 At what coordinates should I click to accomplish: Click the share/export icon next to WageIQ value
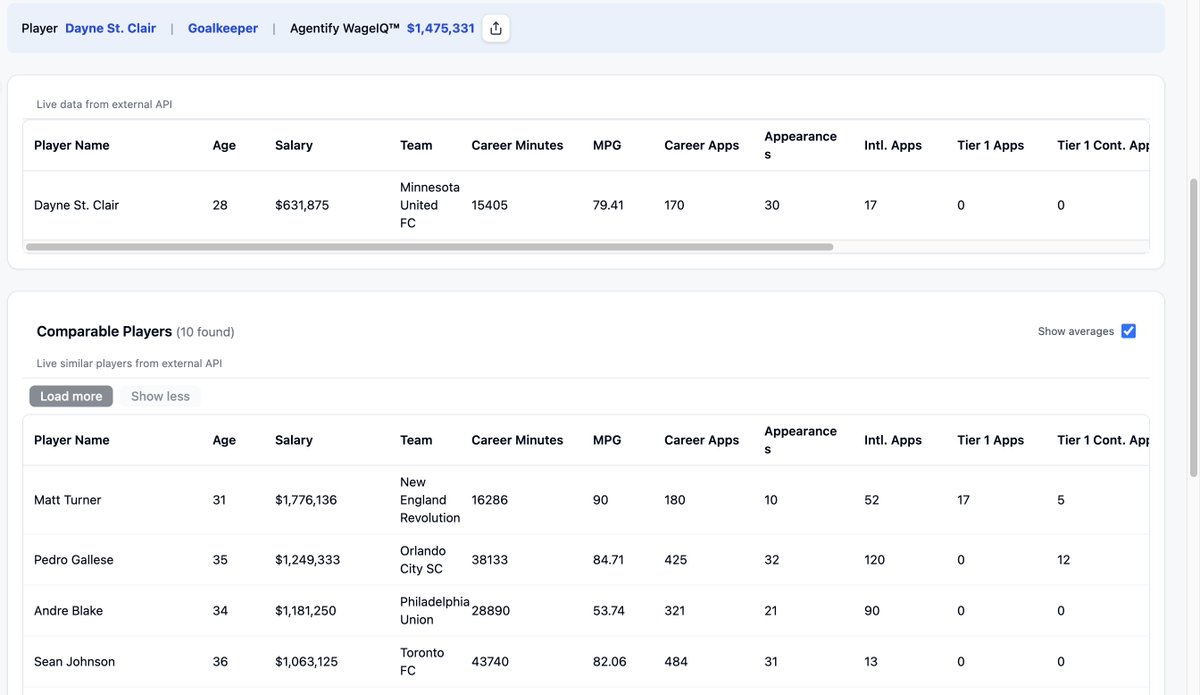496,28
